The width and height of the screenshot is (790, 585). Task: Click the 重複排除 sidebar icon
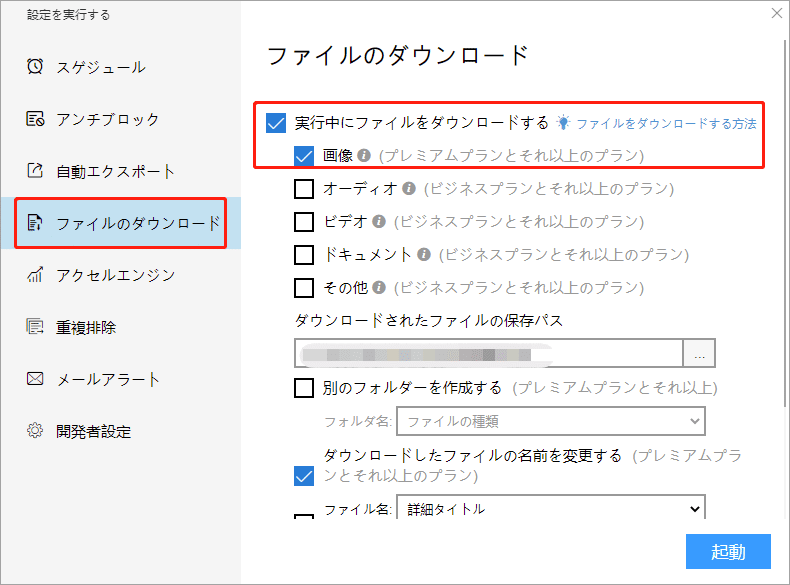[x=35, y=327]
